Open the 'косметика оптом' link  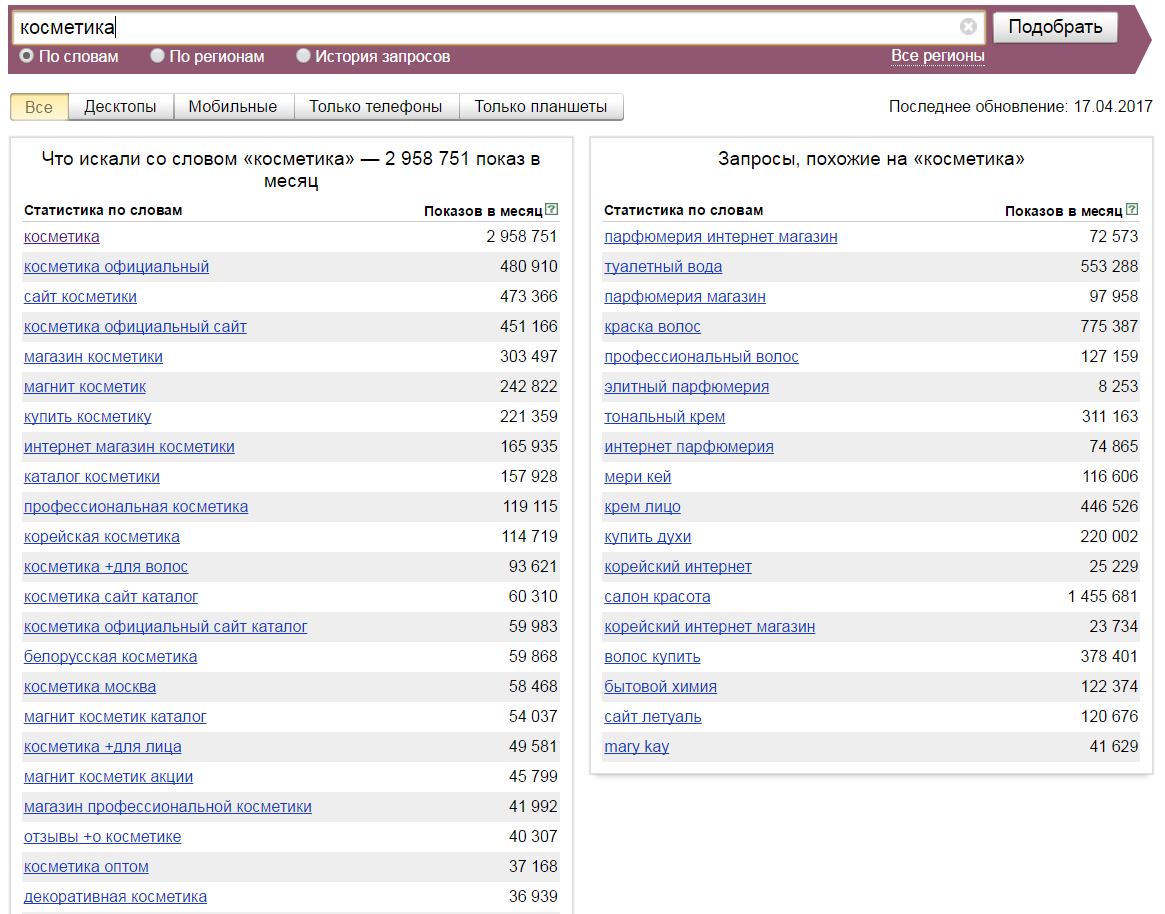(x=86, y=867)
